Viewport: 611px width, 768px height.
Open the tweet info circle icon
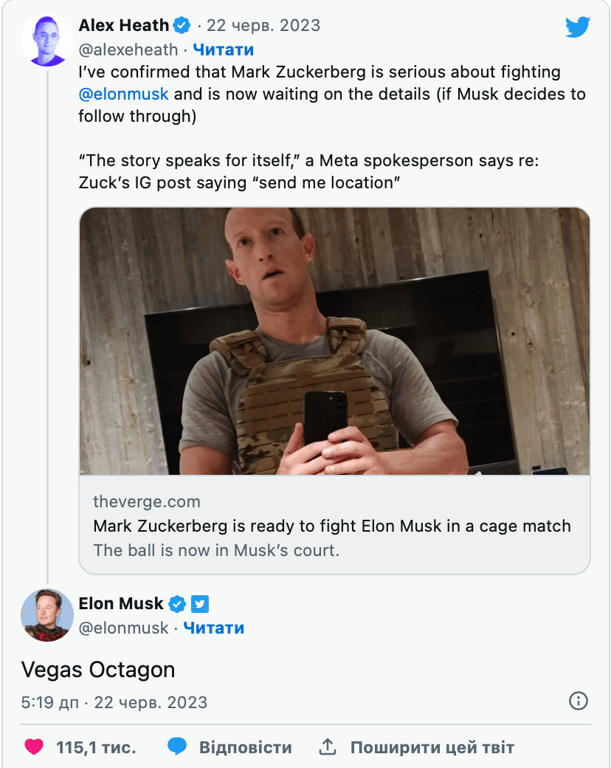coord(578,701)
